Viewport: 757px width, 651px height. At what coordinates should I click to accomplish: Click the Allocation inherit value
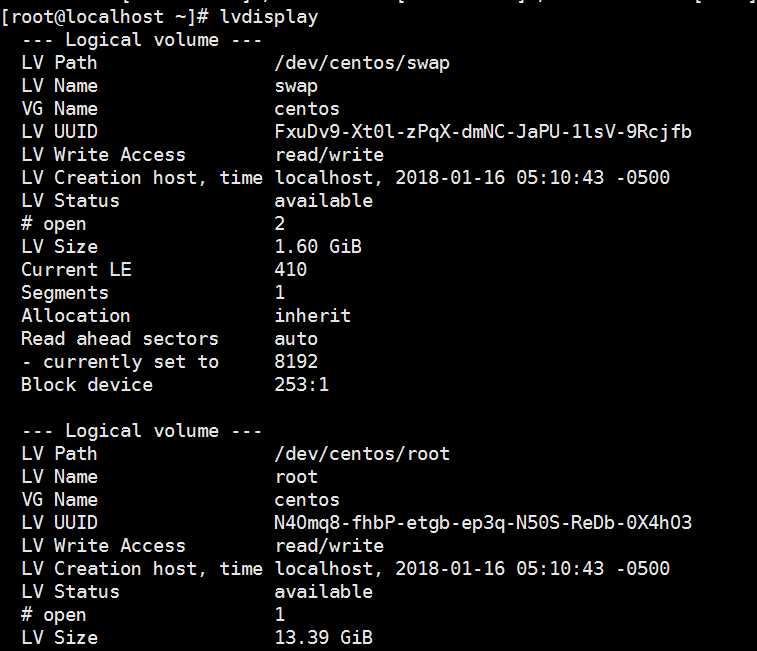(312, 315)
